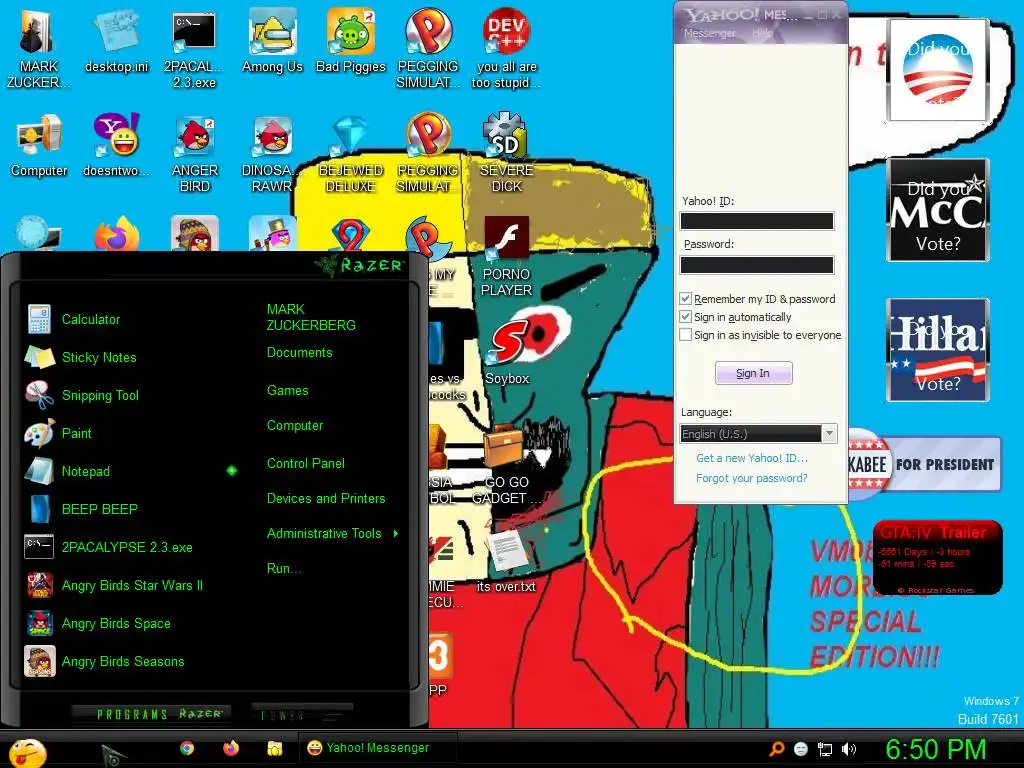
Task: Click the Sign In button
Action: (754, 373)
